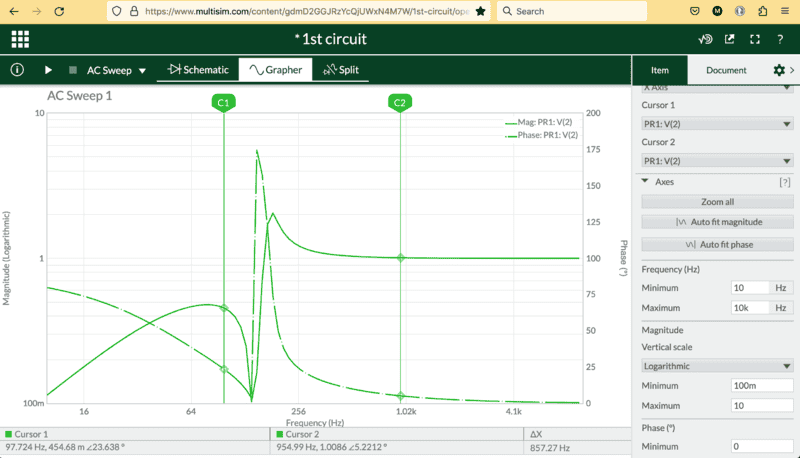800x458 pixels.
Task: Click Auto fit magnitude button
Action: pos(717,222)
